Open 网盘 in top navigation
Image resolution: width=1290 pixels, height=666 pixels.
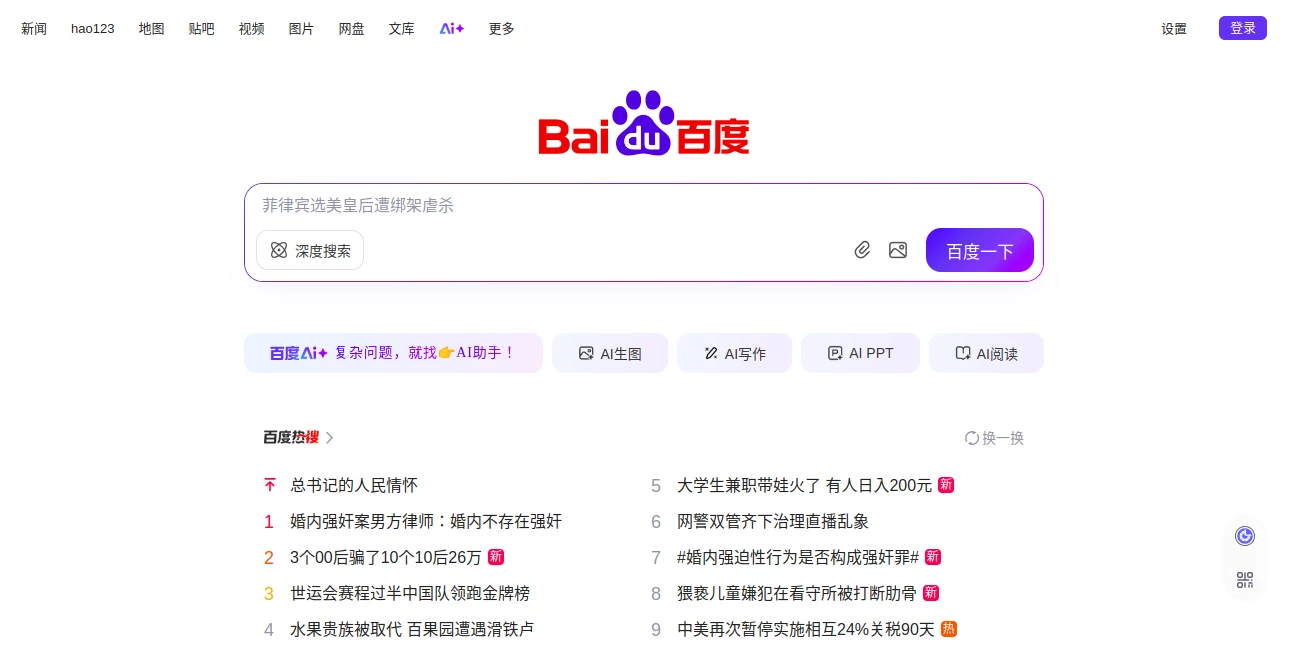(x=352, y=29)
